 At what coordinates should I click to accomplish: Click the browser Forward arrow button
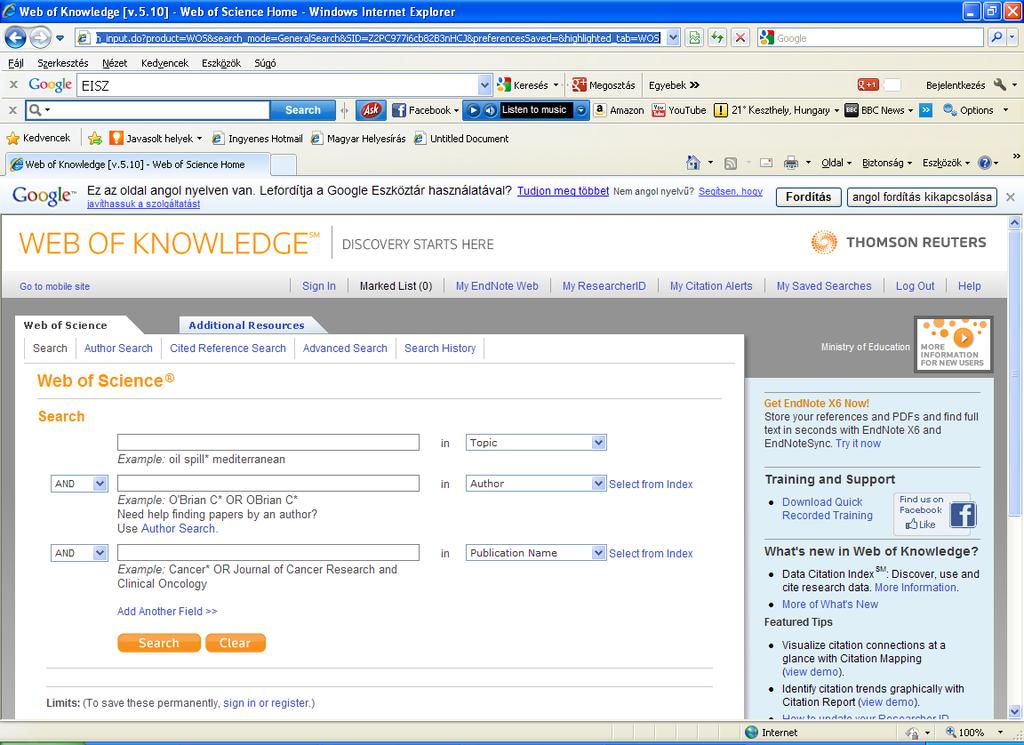[40, 38]
